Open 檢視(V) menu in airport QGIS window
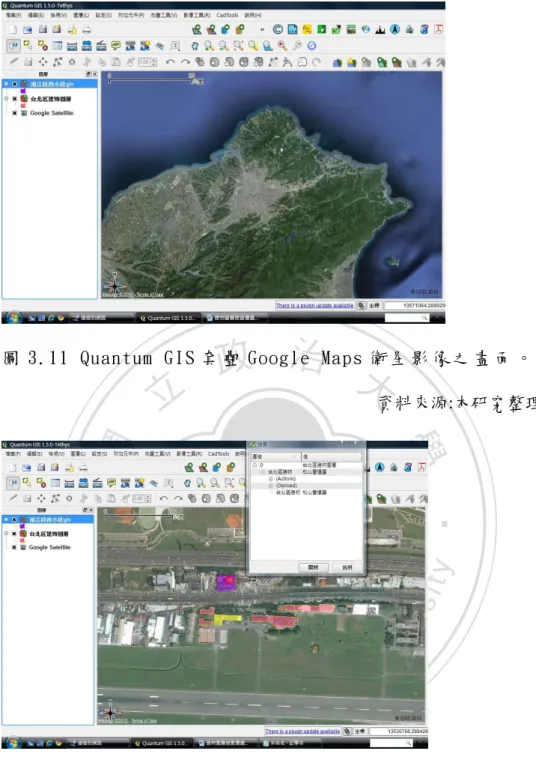 pos(57,454)
